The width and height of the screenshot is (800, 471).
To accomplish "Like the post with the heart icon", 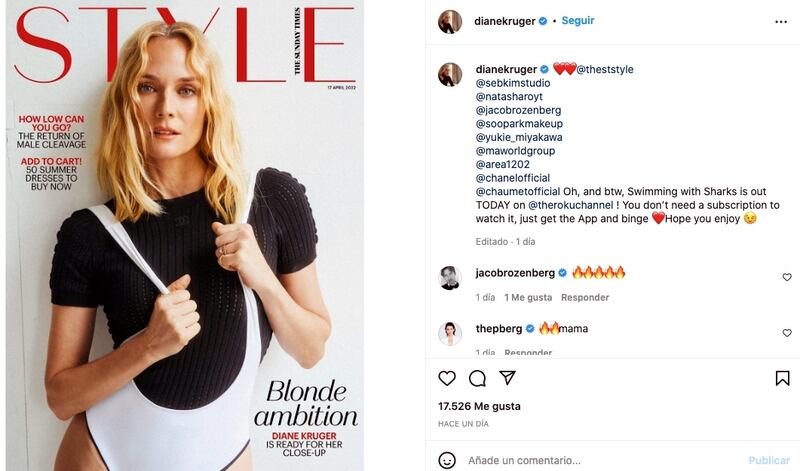I will click(x=447, y=378).
